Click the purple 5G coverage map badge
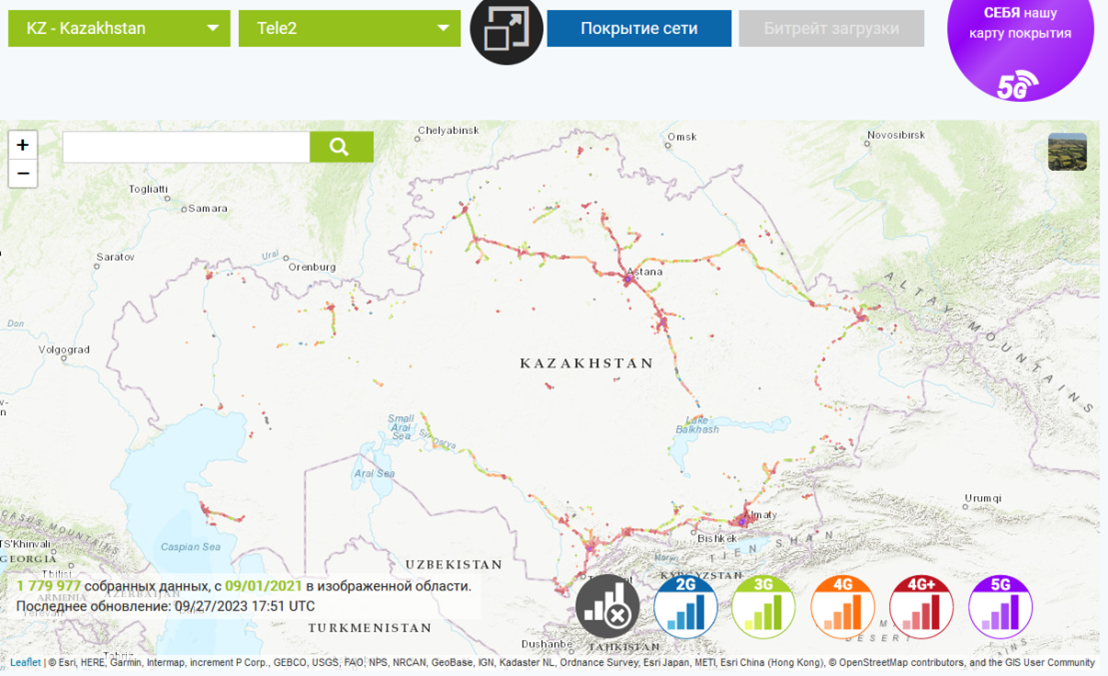 point(1019,45)
